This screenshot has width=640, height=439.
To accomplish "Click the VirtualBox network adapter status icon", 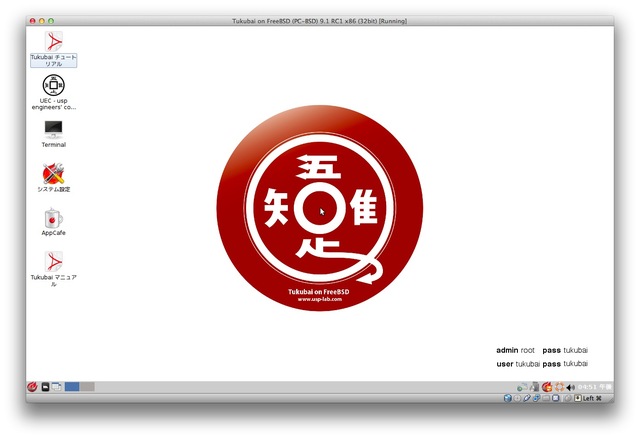I will (x=536, y=398).
